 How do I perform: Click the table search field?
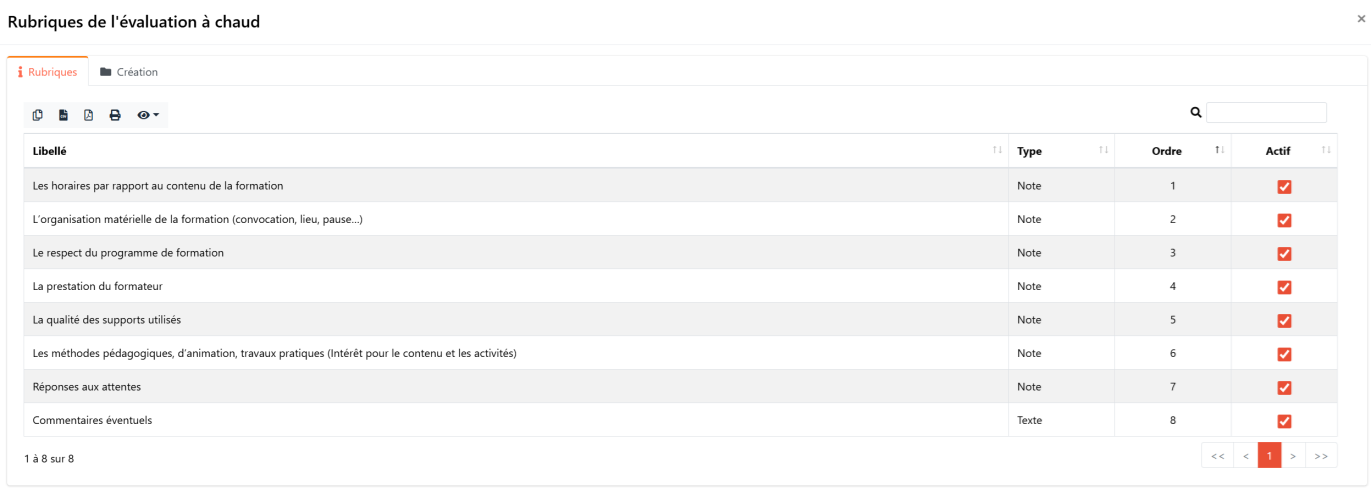[1266, 113]
